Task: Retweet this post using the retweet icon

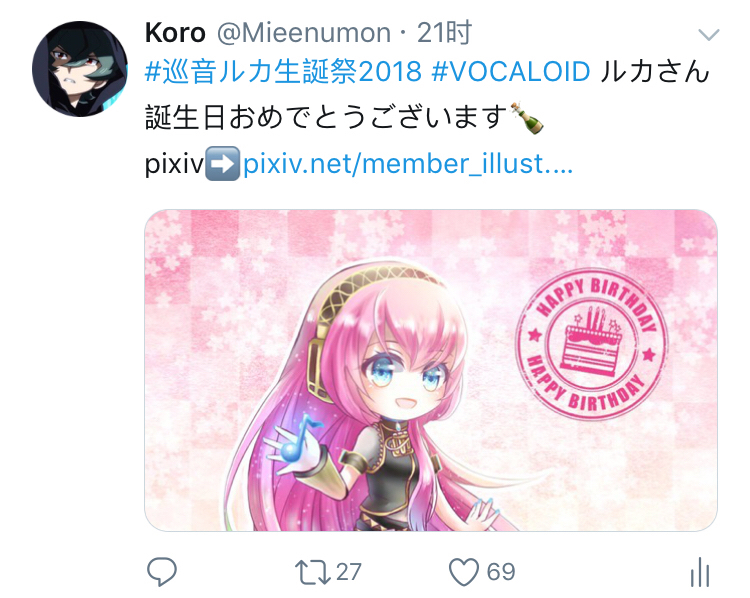Action: click(x=312, y=572)
